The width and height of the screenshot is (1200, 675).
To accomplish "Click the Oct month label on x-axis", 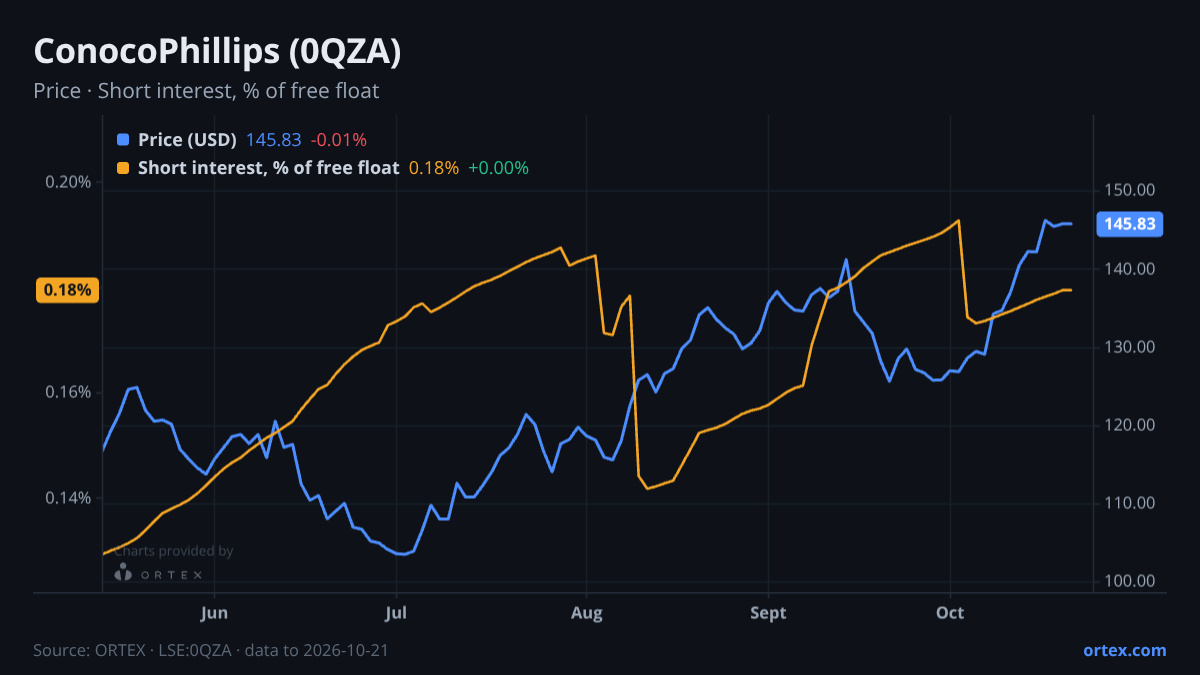I will [950, 613].
